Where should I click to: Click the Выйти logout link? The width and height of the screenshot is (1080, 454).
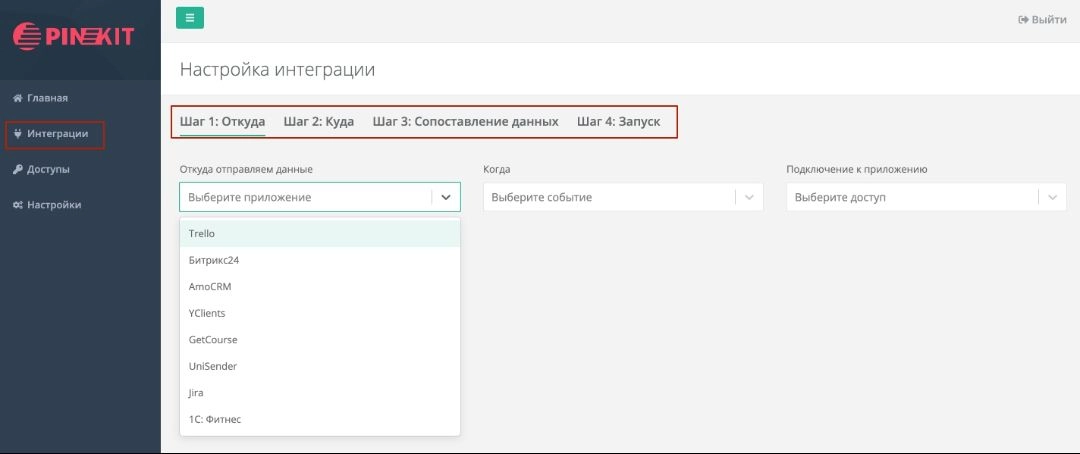(1042, 20)
